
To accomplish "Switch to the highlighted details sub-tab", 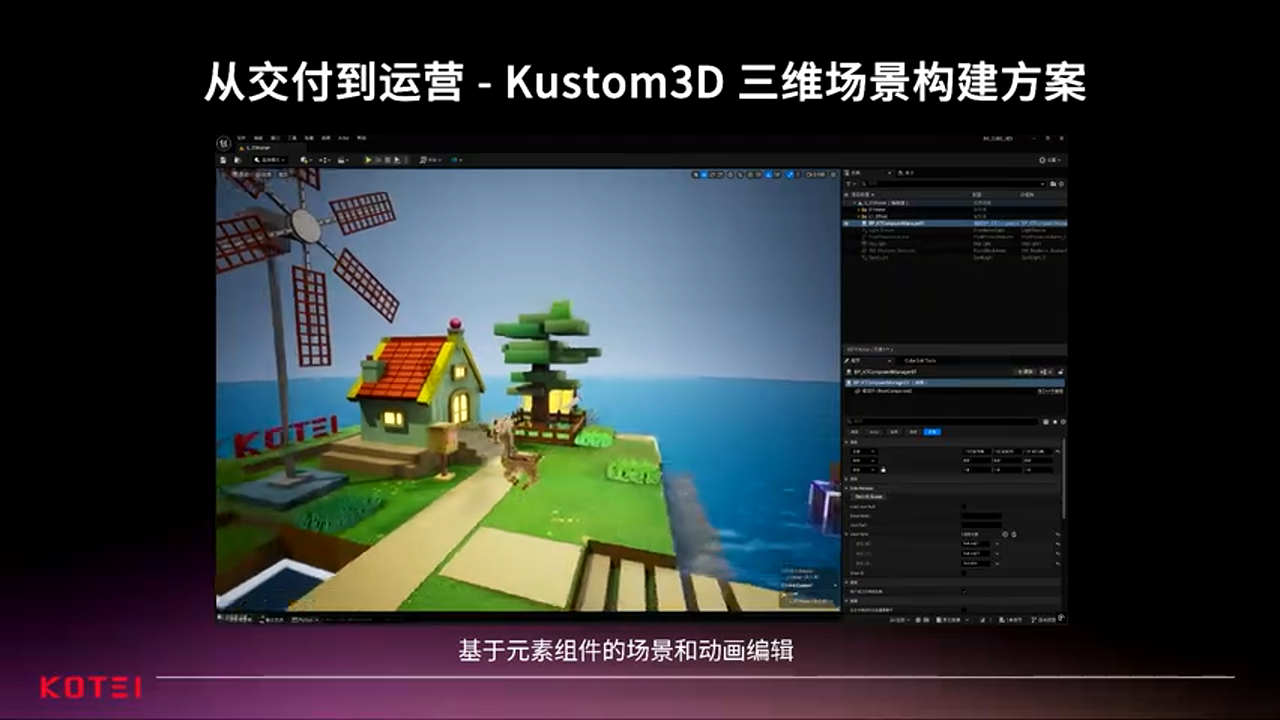I will (x=932, y=432).
